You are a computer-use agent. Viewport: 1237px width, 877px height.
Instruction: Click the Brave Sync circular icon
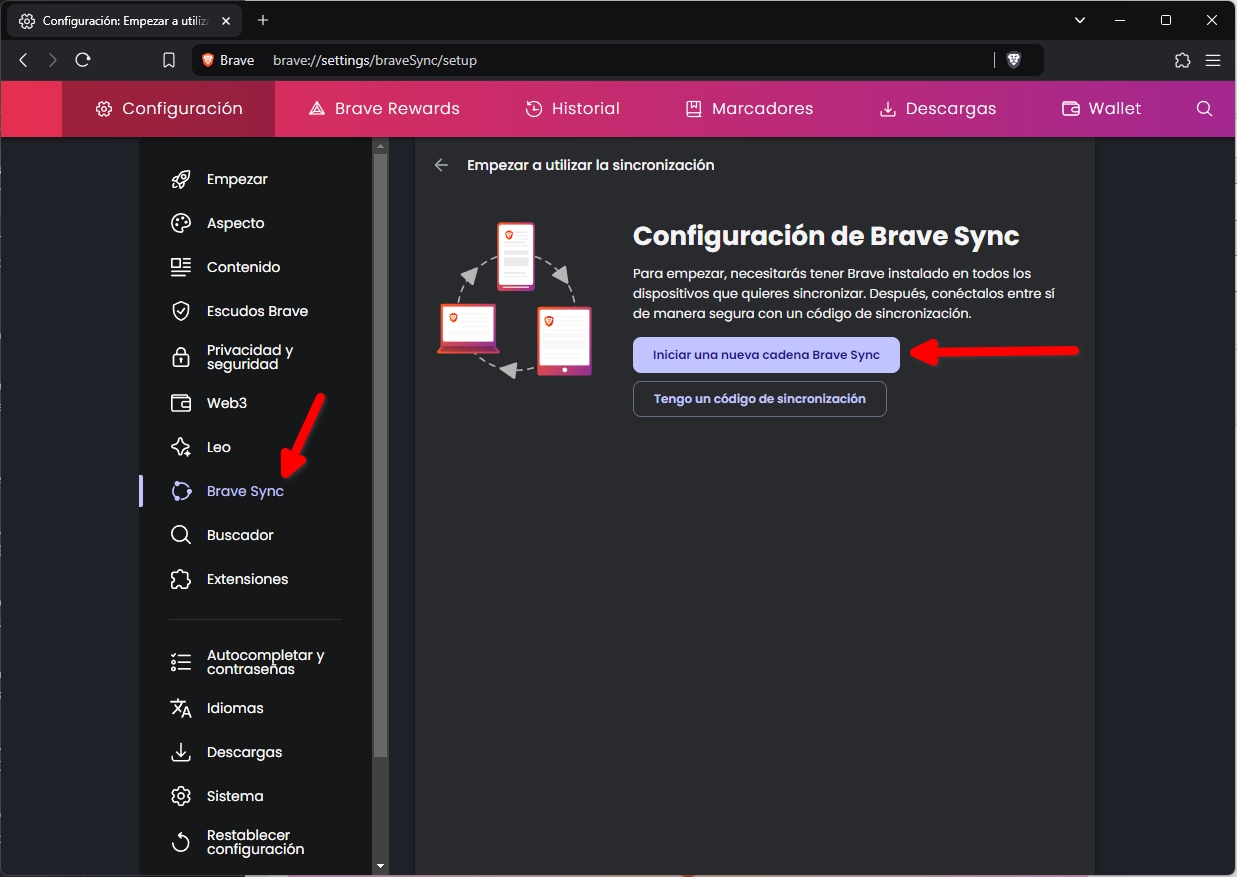(181, 491)
